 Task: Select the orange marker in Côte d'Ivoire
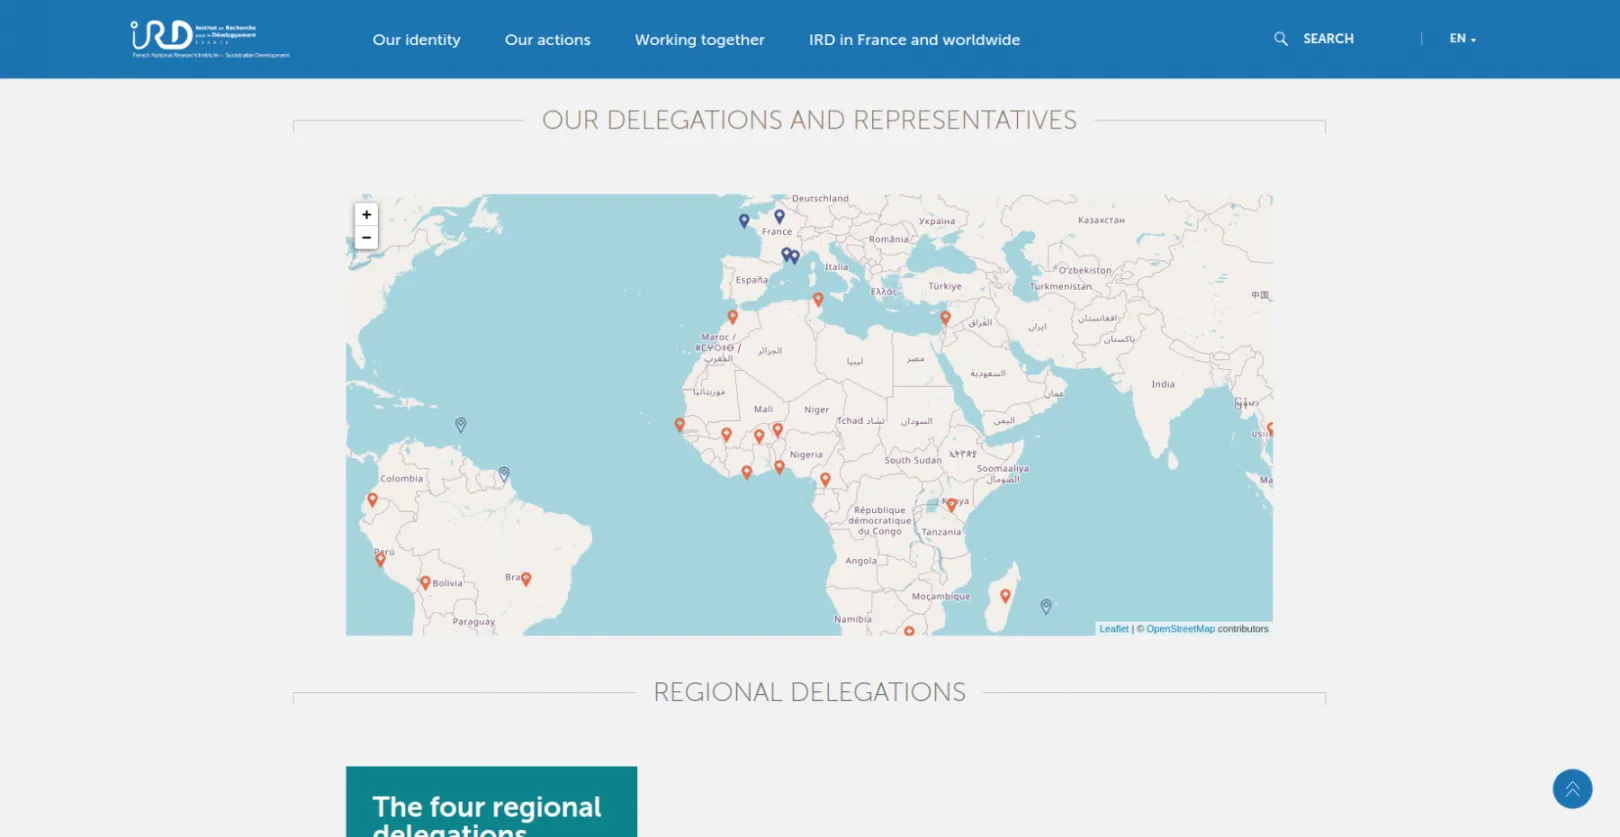(746, 472)
